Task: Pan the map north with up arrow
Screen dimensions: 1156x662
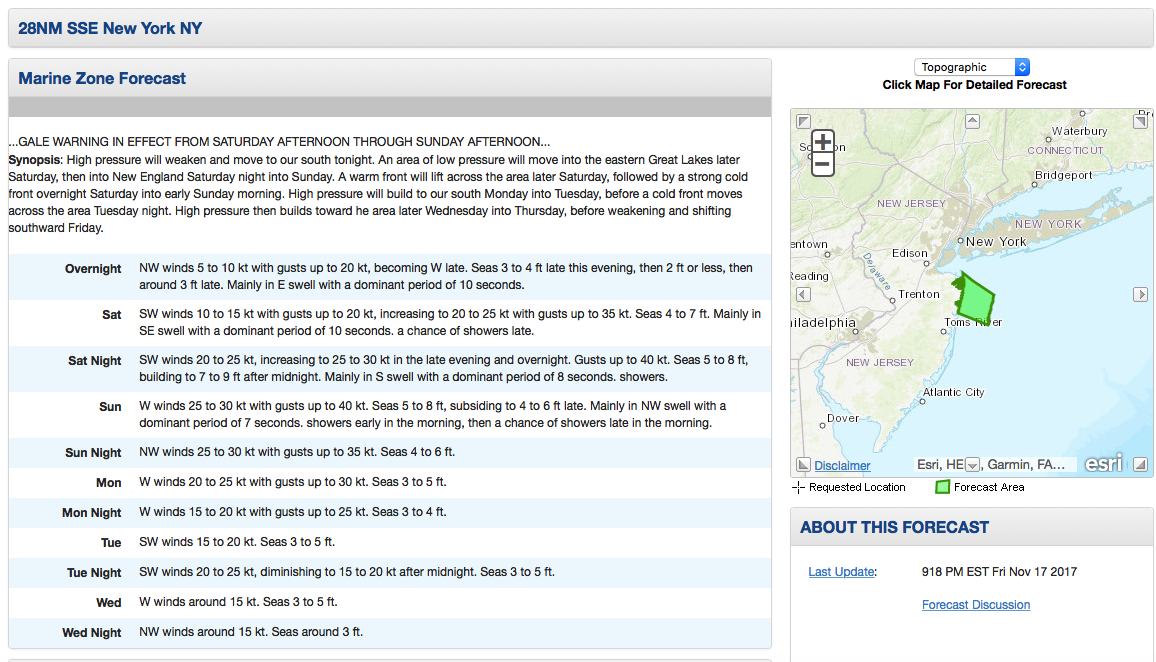Action: 971,122
